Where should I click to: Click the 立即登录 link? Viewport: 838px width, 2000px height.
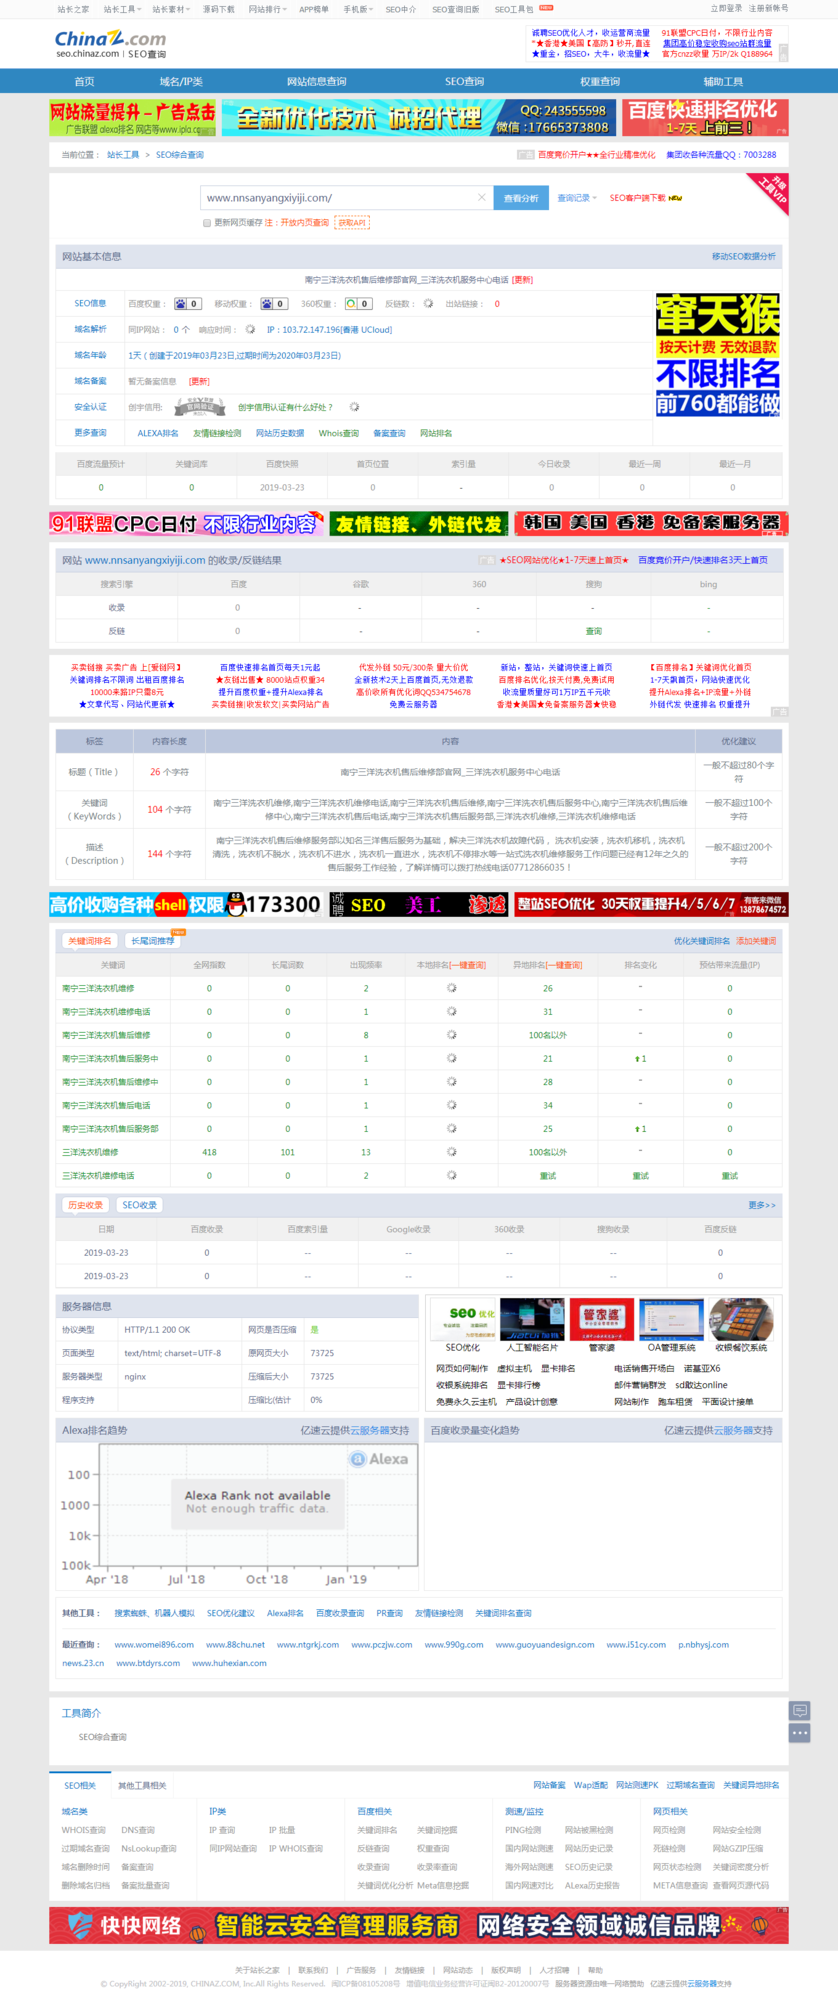pyautogui.click(x=727, y=8)
